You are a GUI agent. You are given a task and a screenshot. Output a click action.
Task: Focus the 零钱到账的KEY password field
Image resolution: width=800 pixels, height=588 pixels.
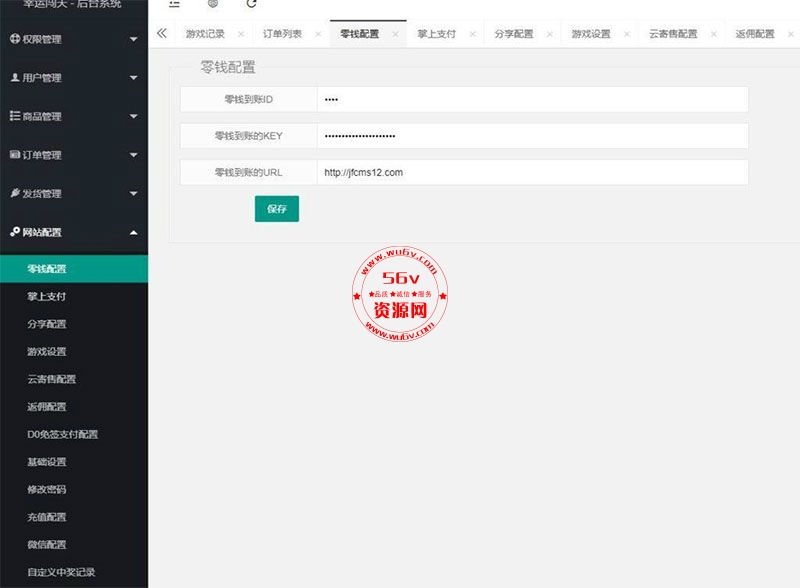click(533, 136)
